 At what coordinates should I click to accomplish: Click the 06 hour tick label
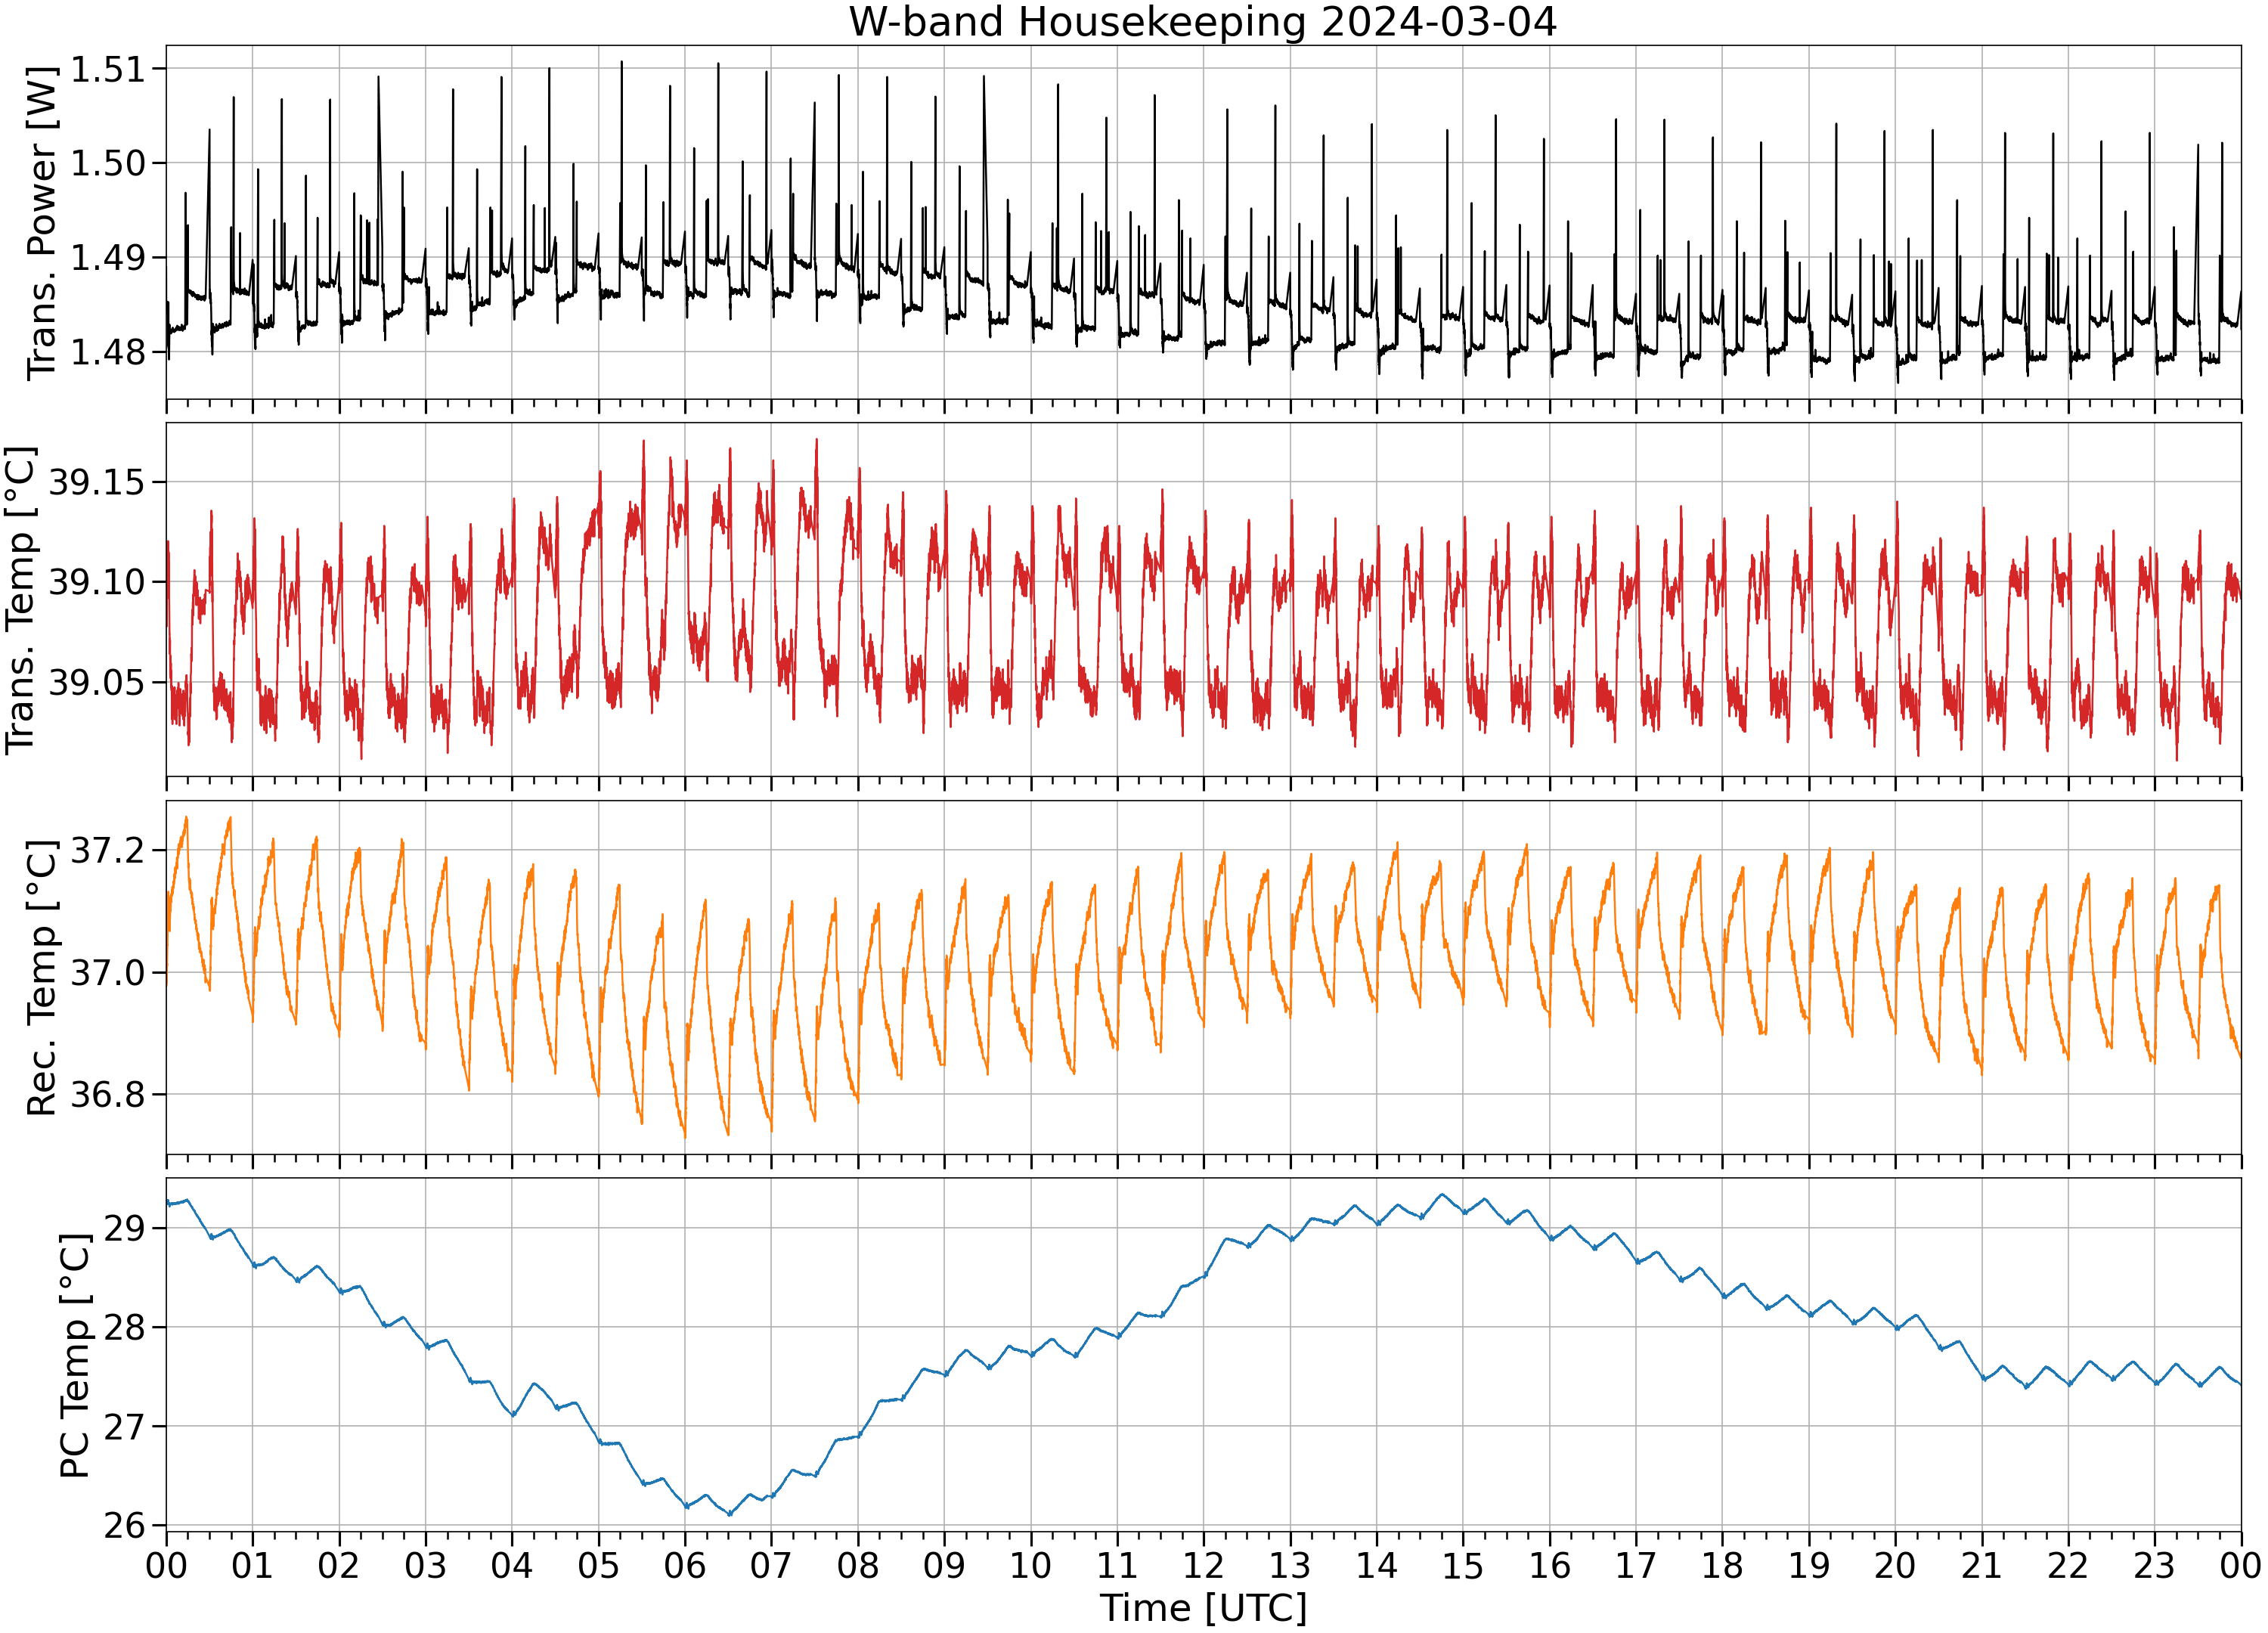pyautogui.click(x=685, y=1565)
